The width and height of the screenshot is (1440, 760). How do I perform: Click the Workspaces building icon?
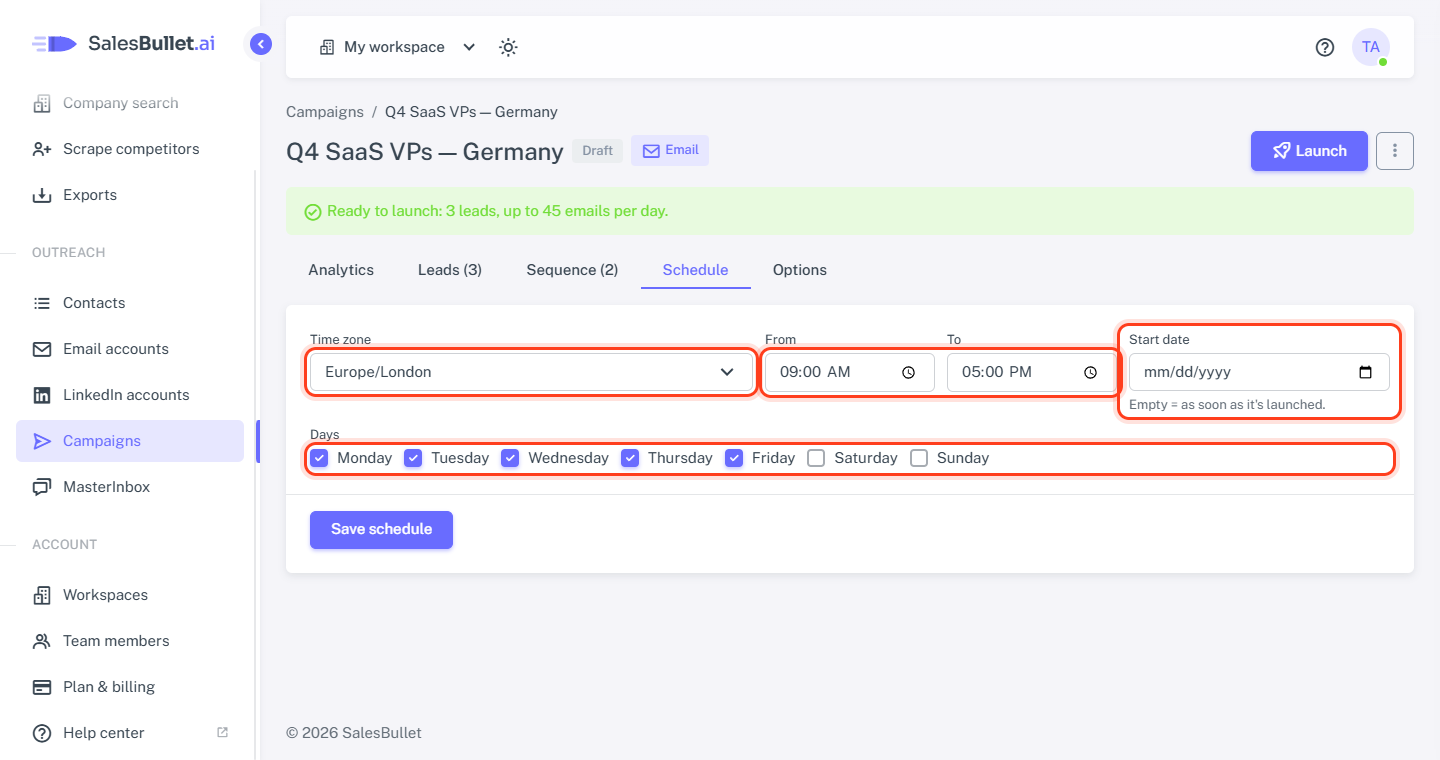click(x=42, y=595)
